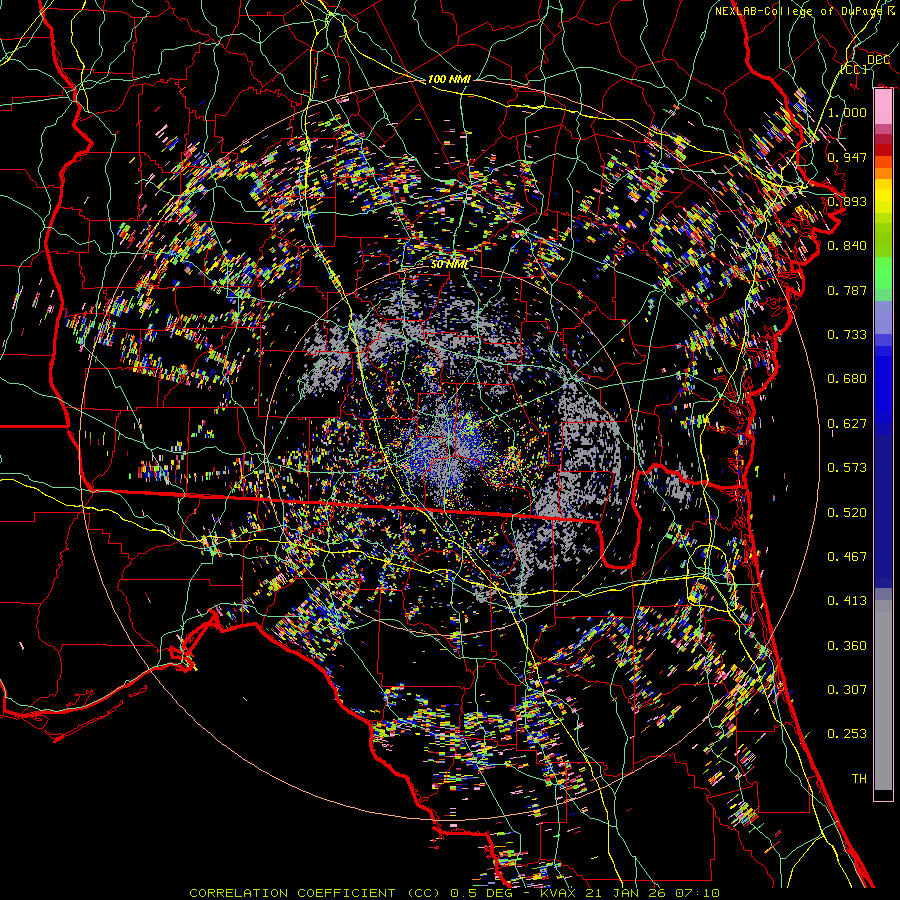
Task: Click the 1.000 scale value
Action: tap(847, 112)
